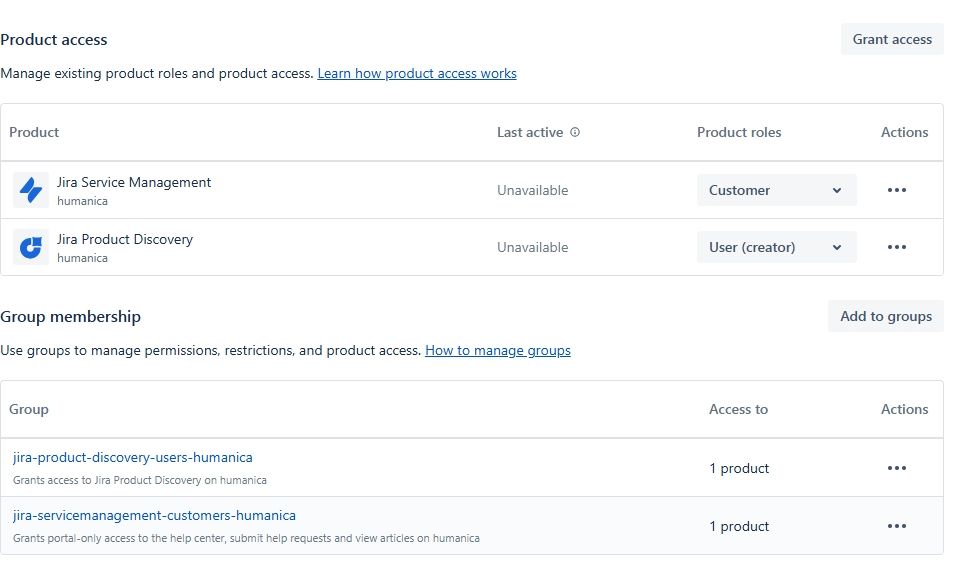971x561 pixels.
Task: Click Unavailable in Jira Product Discovery row
Action: coord(533,247)
